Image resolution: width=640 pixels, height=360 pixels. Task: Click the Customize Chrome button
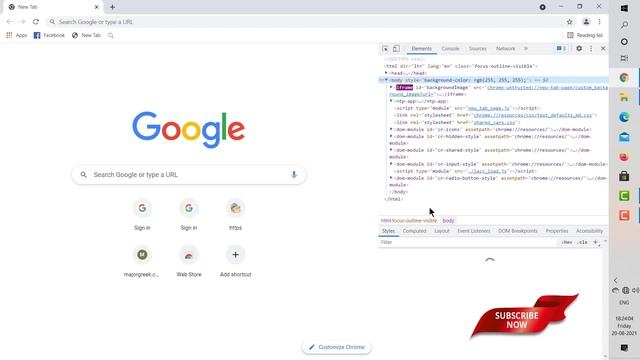(x=336, y=347)
